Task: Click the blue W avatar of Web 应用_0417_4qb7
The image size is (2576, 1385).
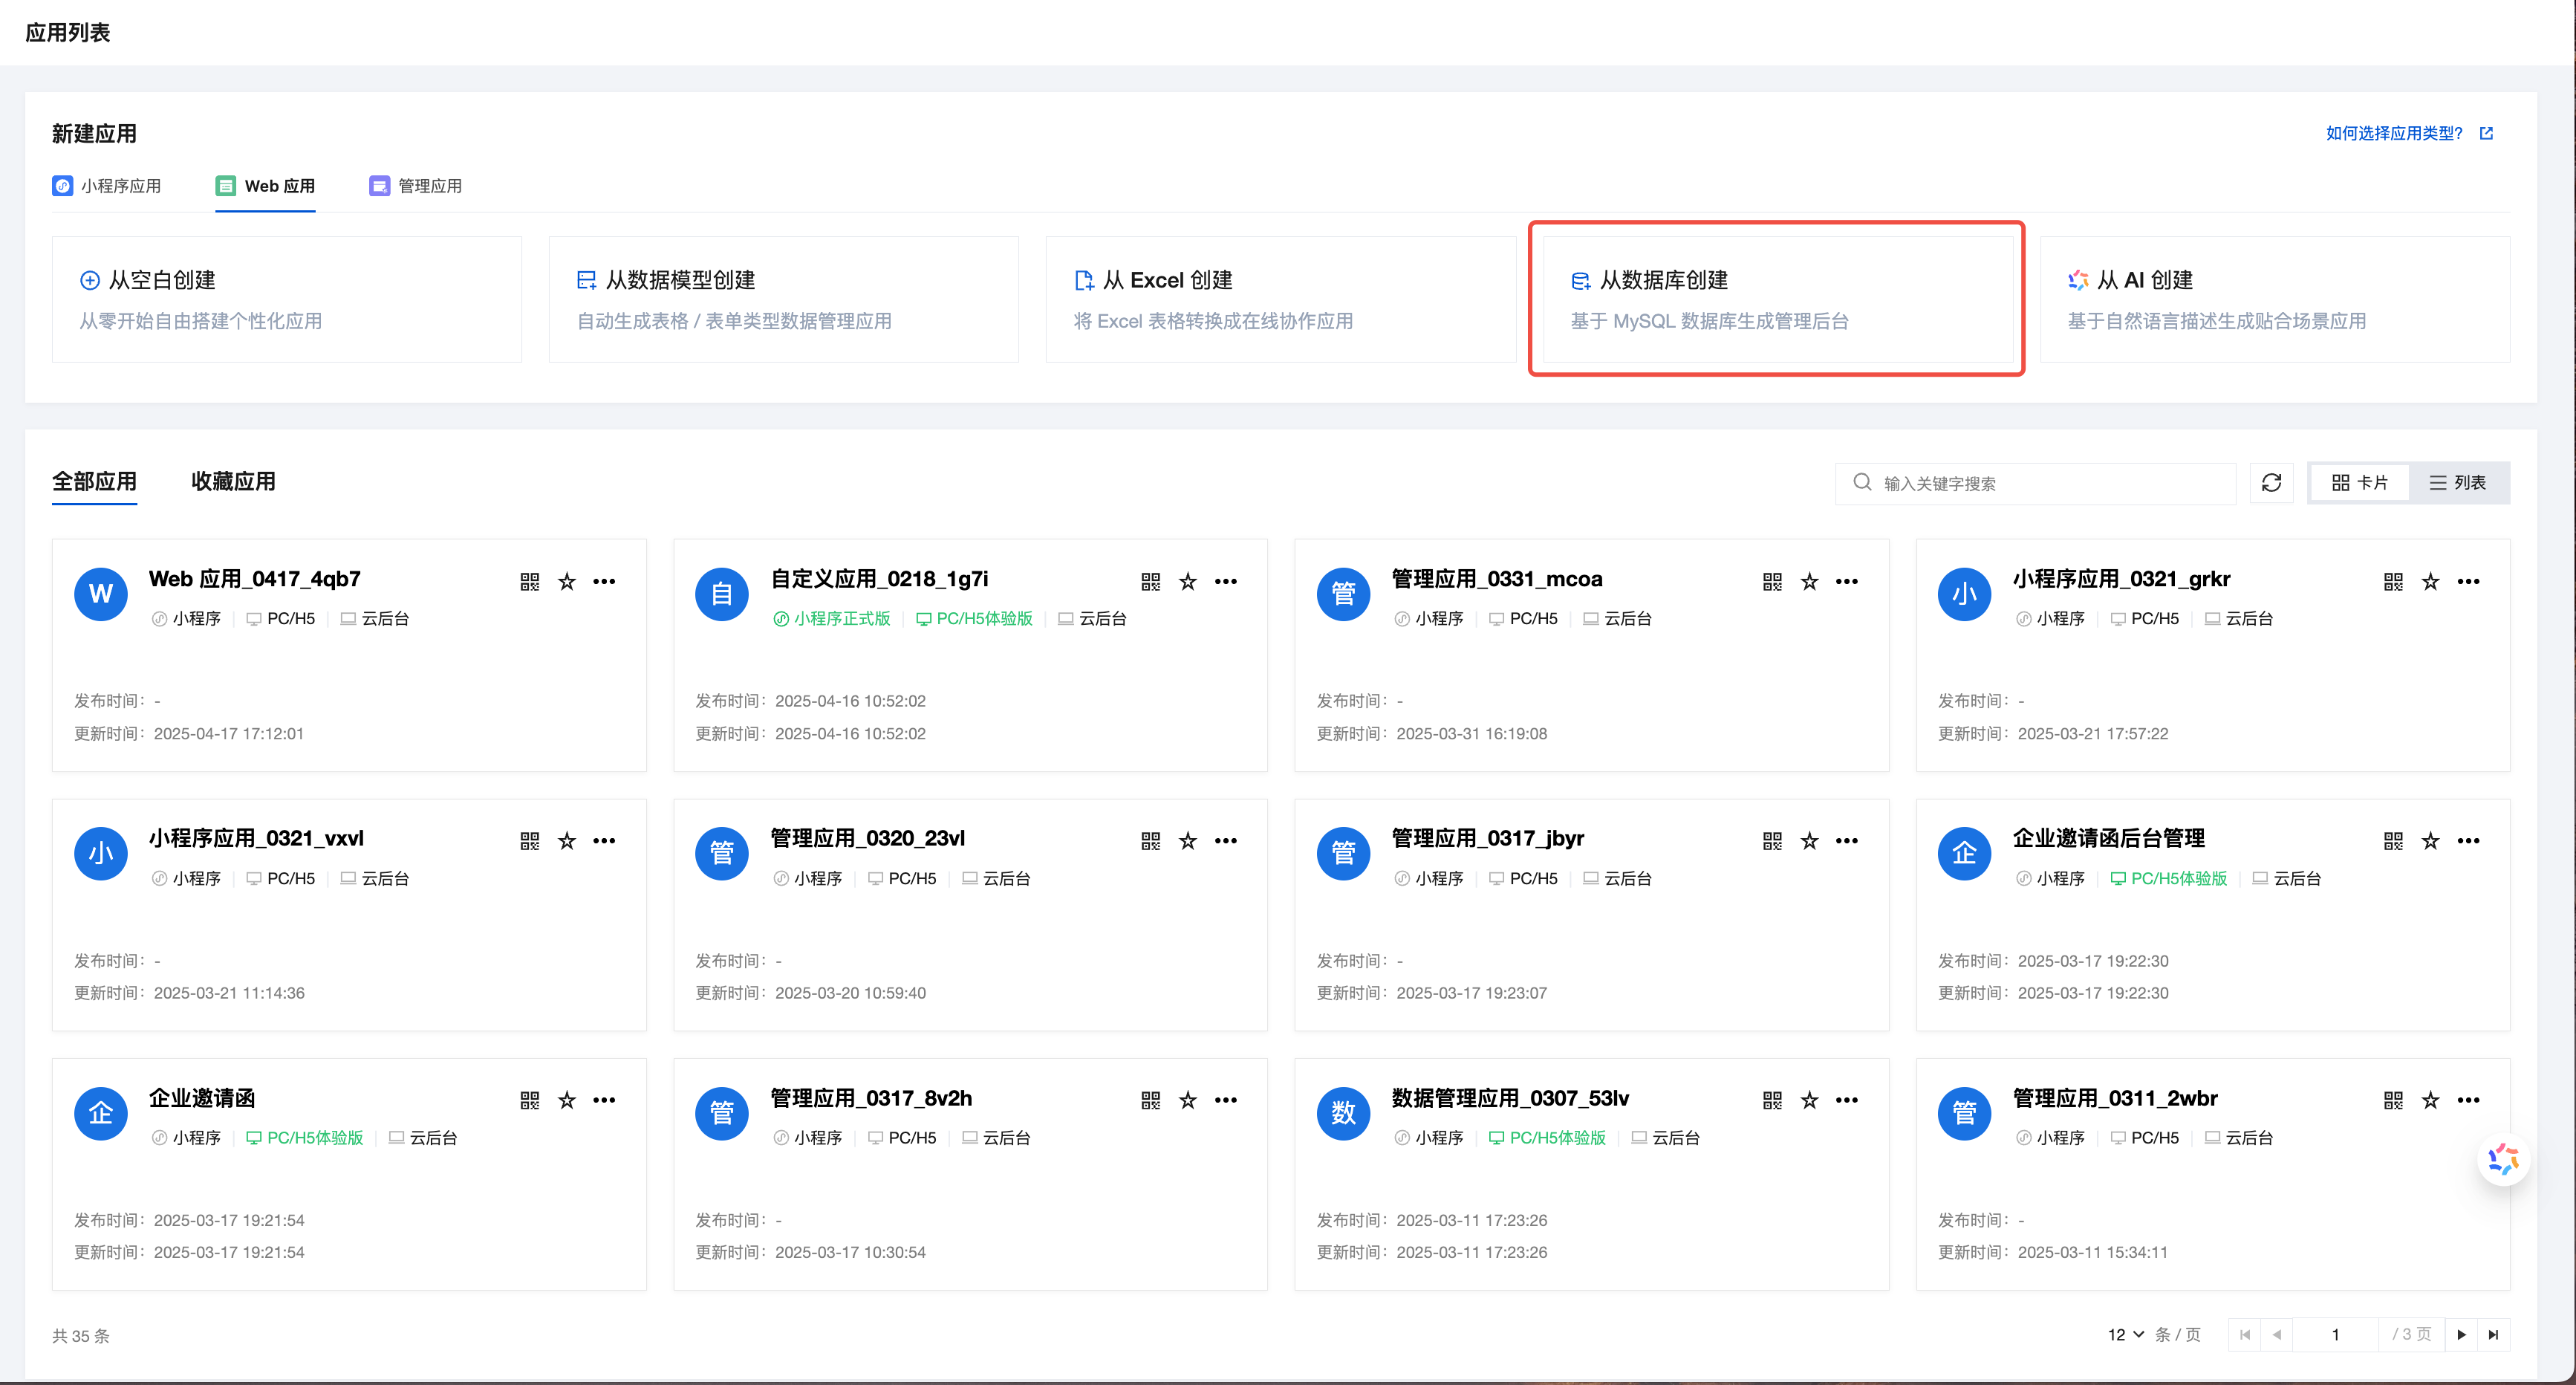Action: 101,594
